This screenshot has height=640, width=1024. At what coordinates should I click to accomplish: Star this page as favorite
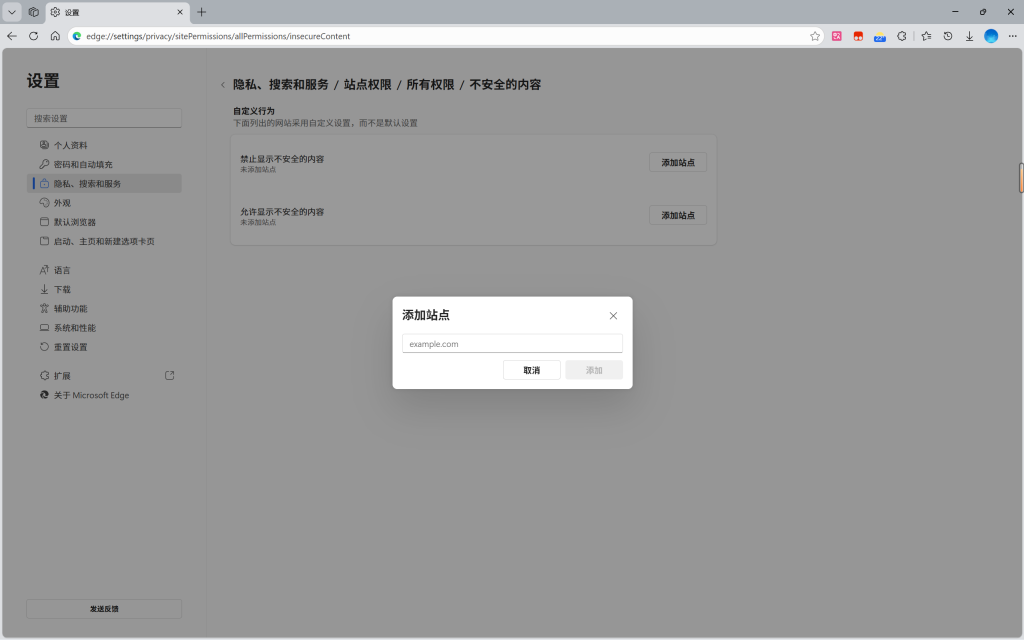pyautogui.click(x=815, y=36)
